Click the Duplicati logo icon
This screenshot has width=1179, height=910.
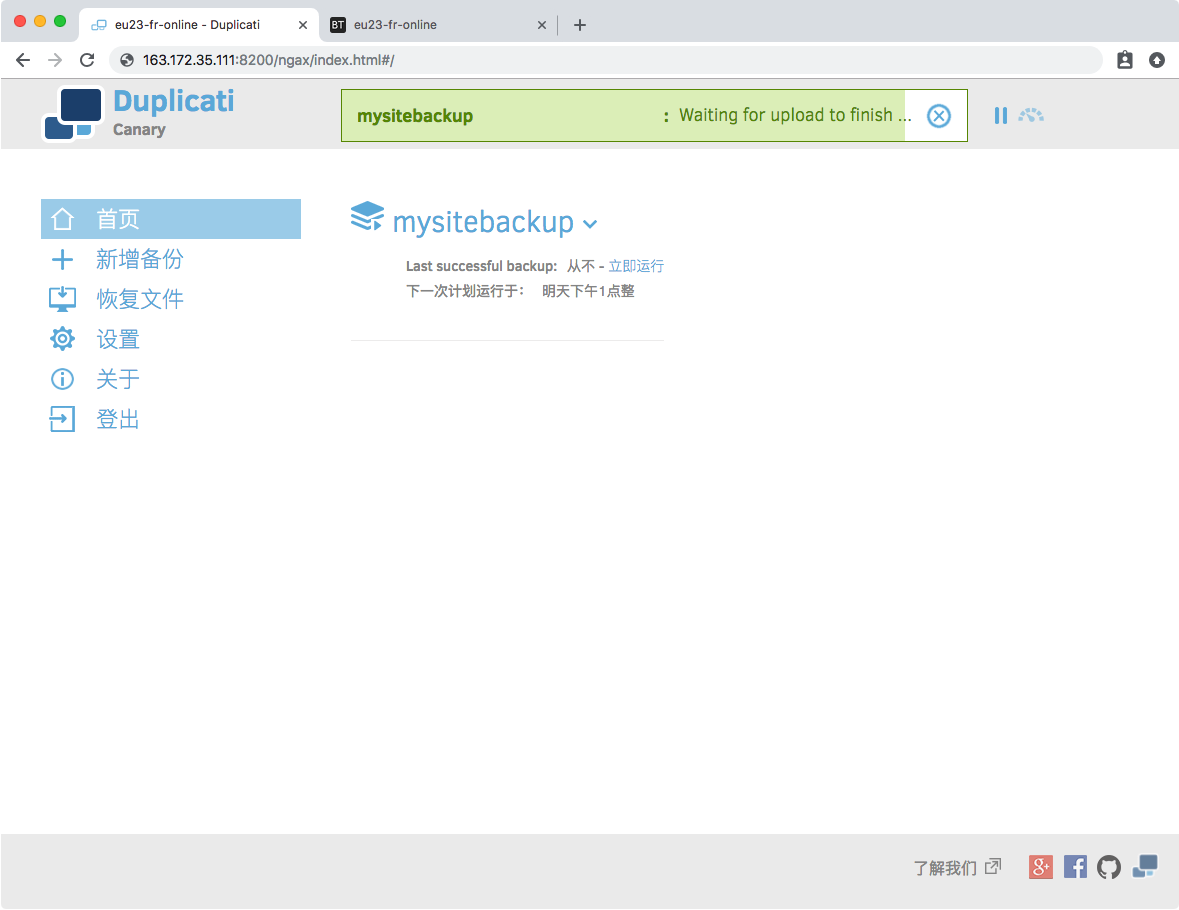point(72,114)
